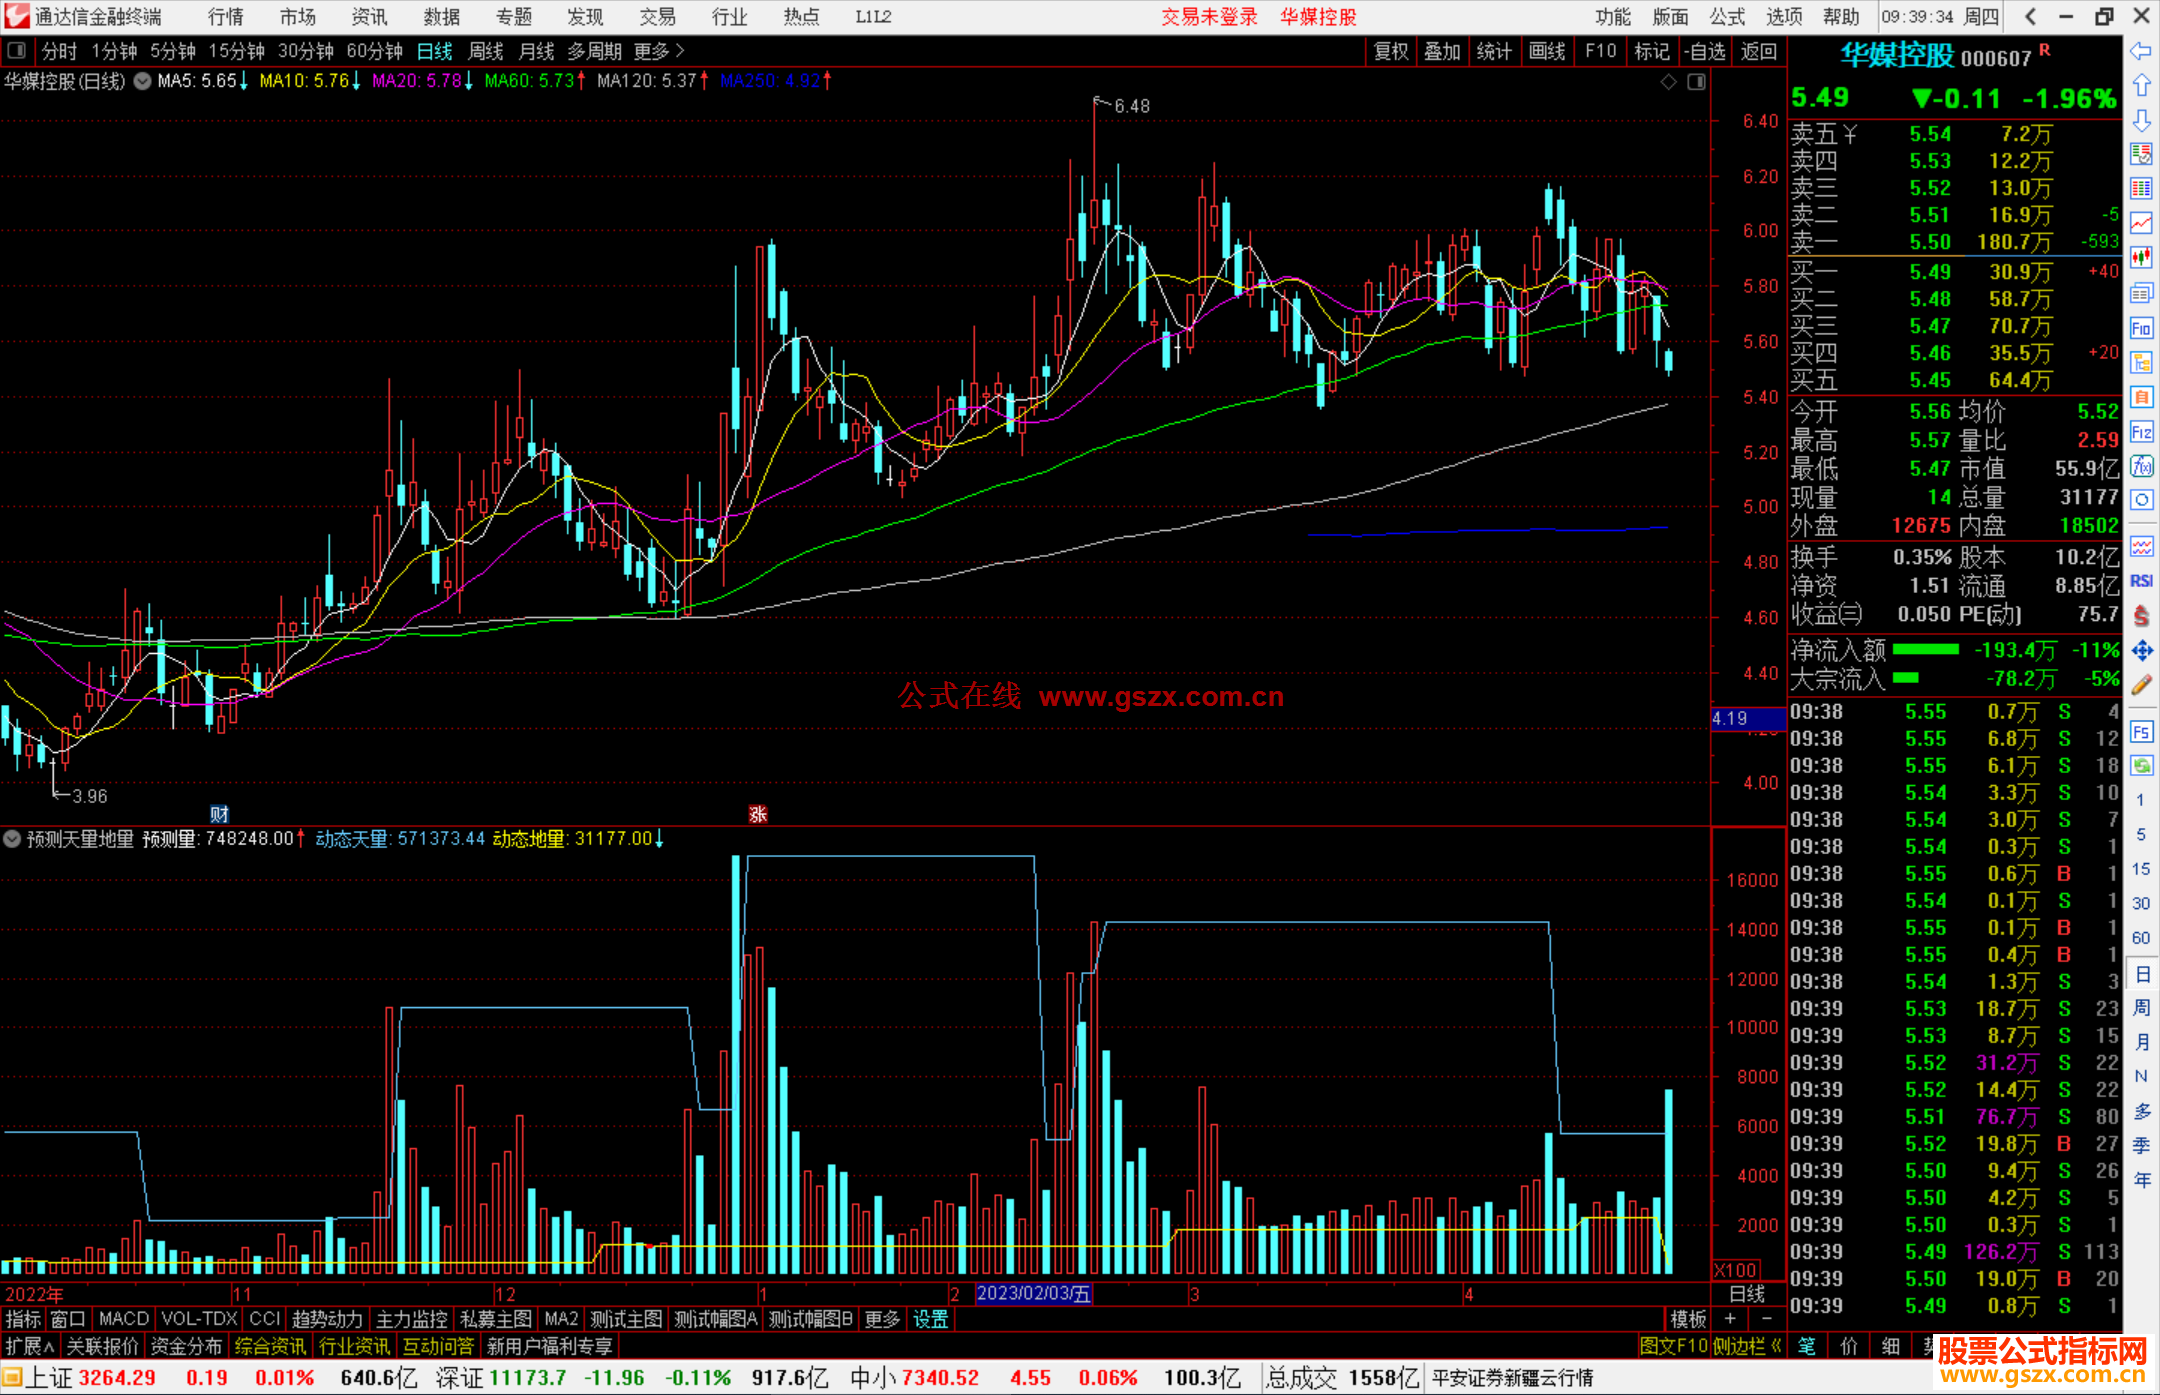Click the left arrow back icon in sidebar
This screenshot has width=2160, height=1395.
click(2141, 51)
